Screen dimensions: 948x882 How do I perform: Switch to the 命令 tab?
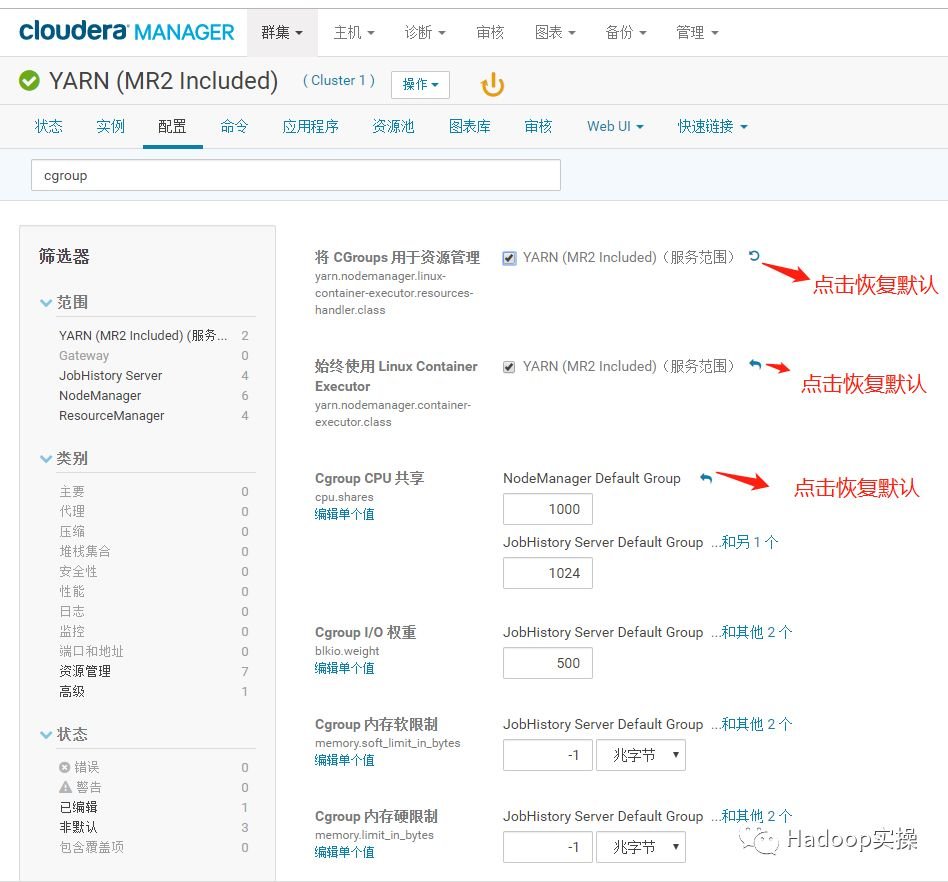(235, 126)
